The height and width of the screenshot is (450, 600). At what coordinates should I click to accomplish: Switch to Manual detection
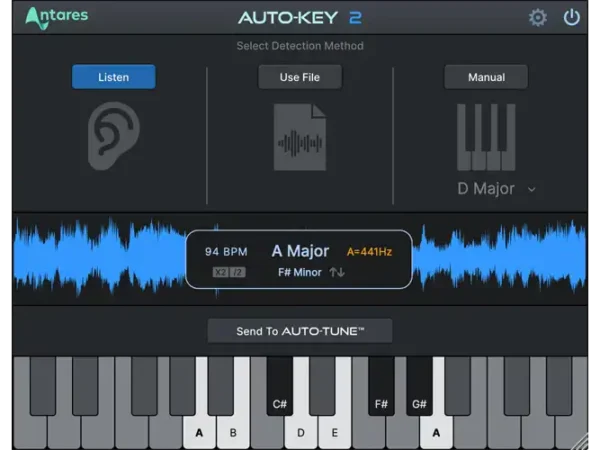(x=486, y=77)
